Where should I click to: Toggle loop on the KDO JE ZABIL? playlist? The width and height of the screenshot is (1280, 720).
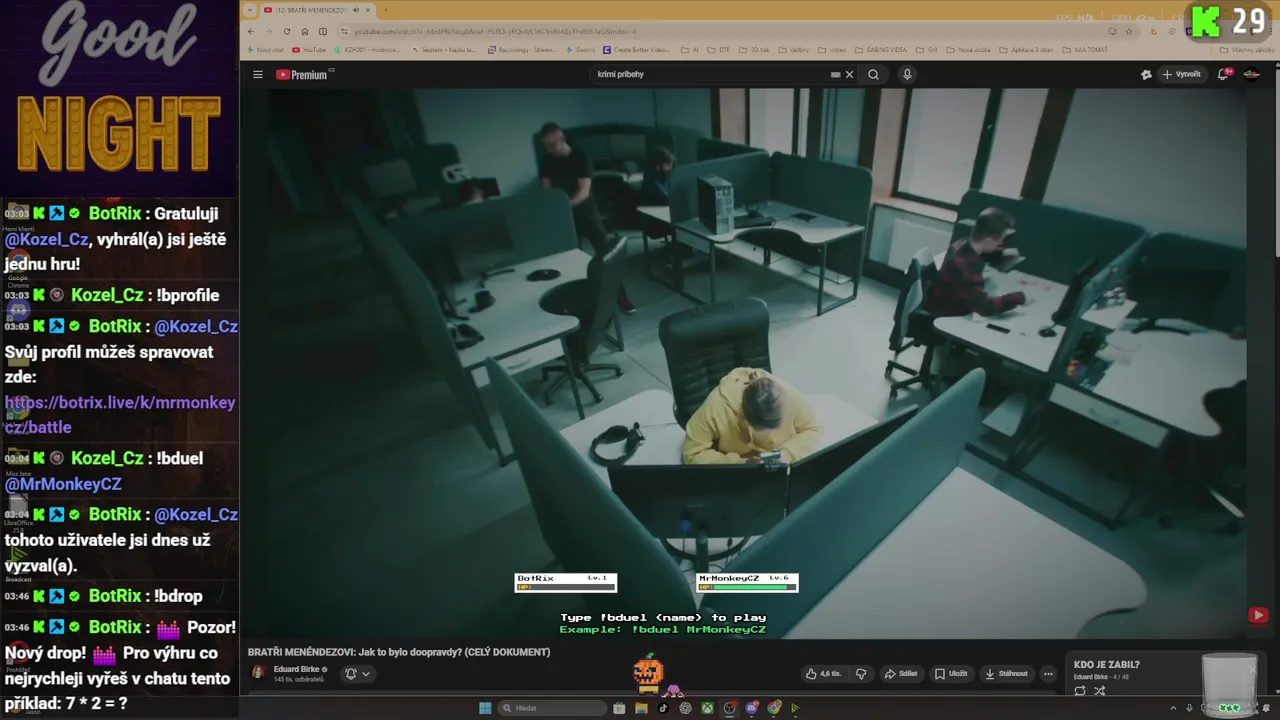tap(1079, 691)
